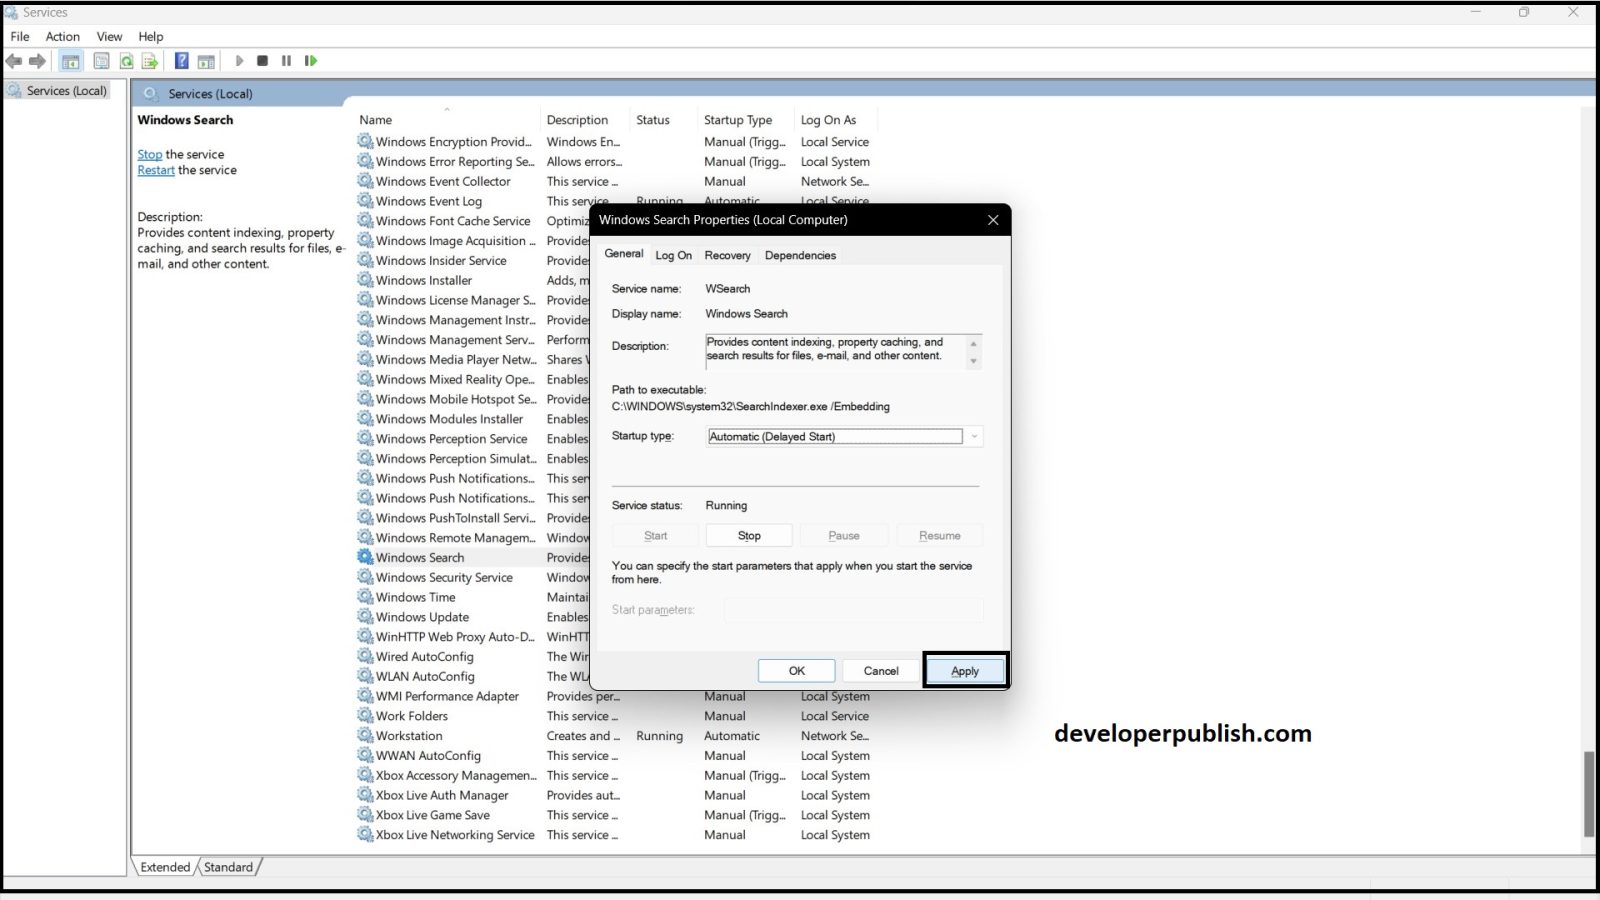
Task: Switch to the Standard view tab
Action: (228, 867)
